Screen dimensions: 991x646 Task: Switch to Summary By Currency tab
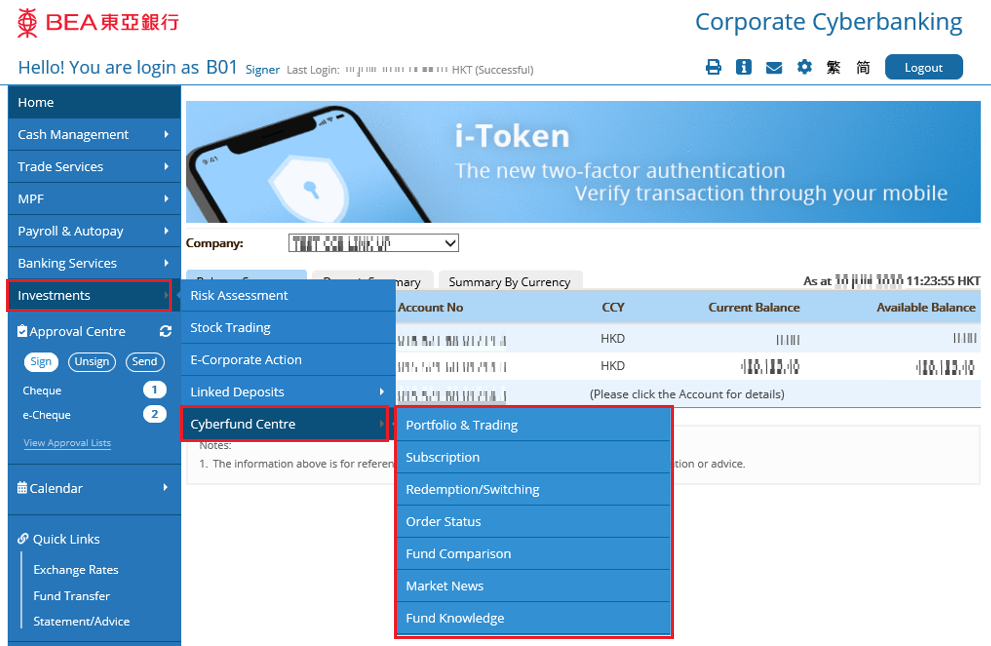tap(510, 281)
